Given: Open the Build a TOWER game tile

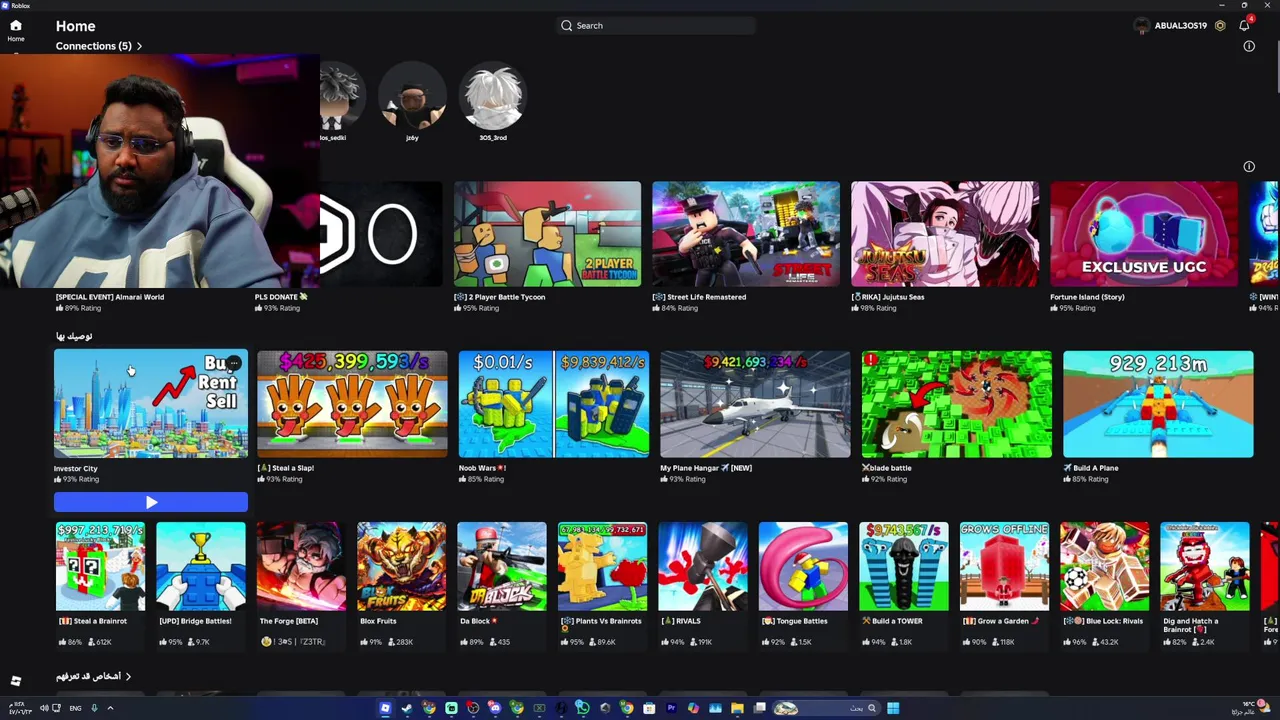Looking at the screenshot, I should pos(904,566).
